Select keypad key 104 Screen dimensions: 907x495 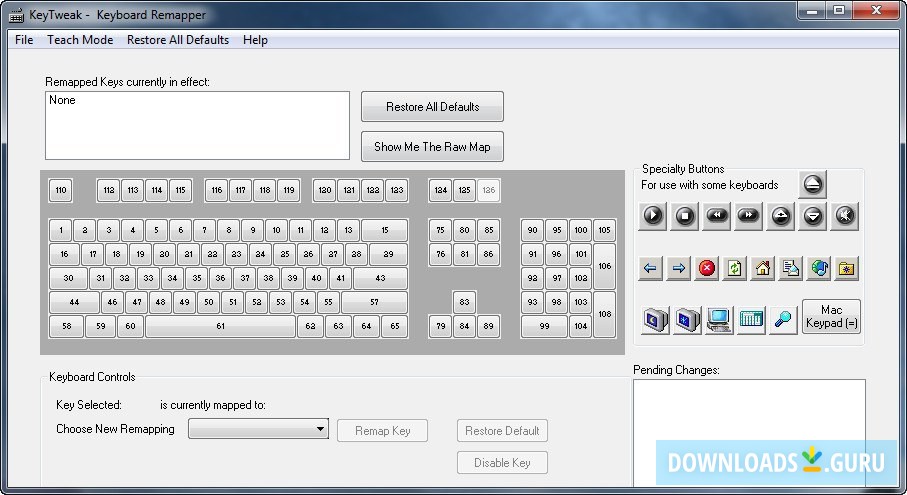click(581, 326)
